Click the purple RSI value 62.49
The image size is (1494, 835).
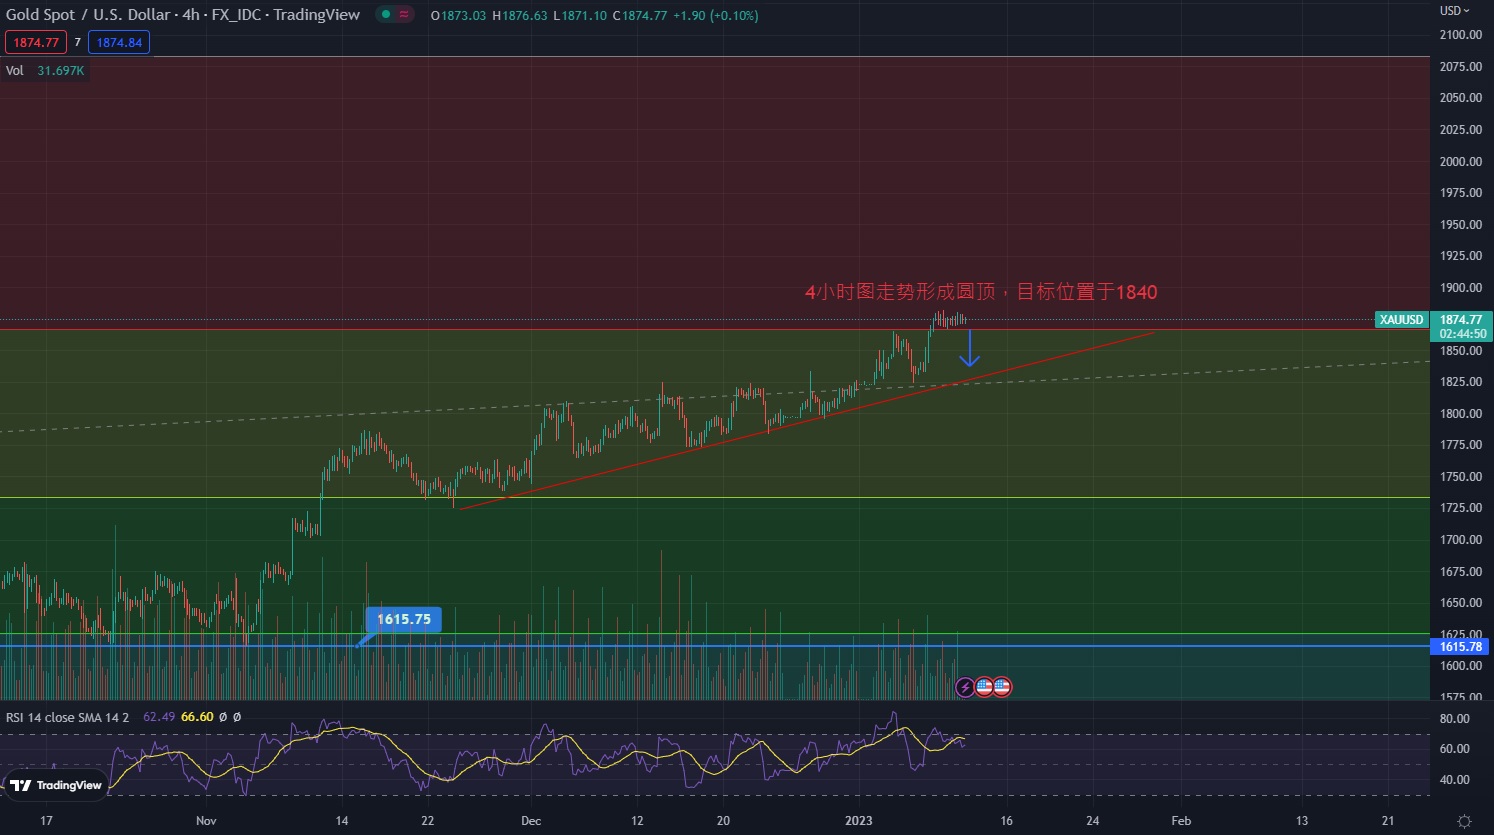pos(159,717)
